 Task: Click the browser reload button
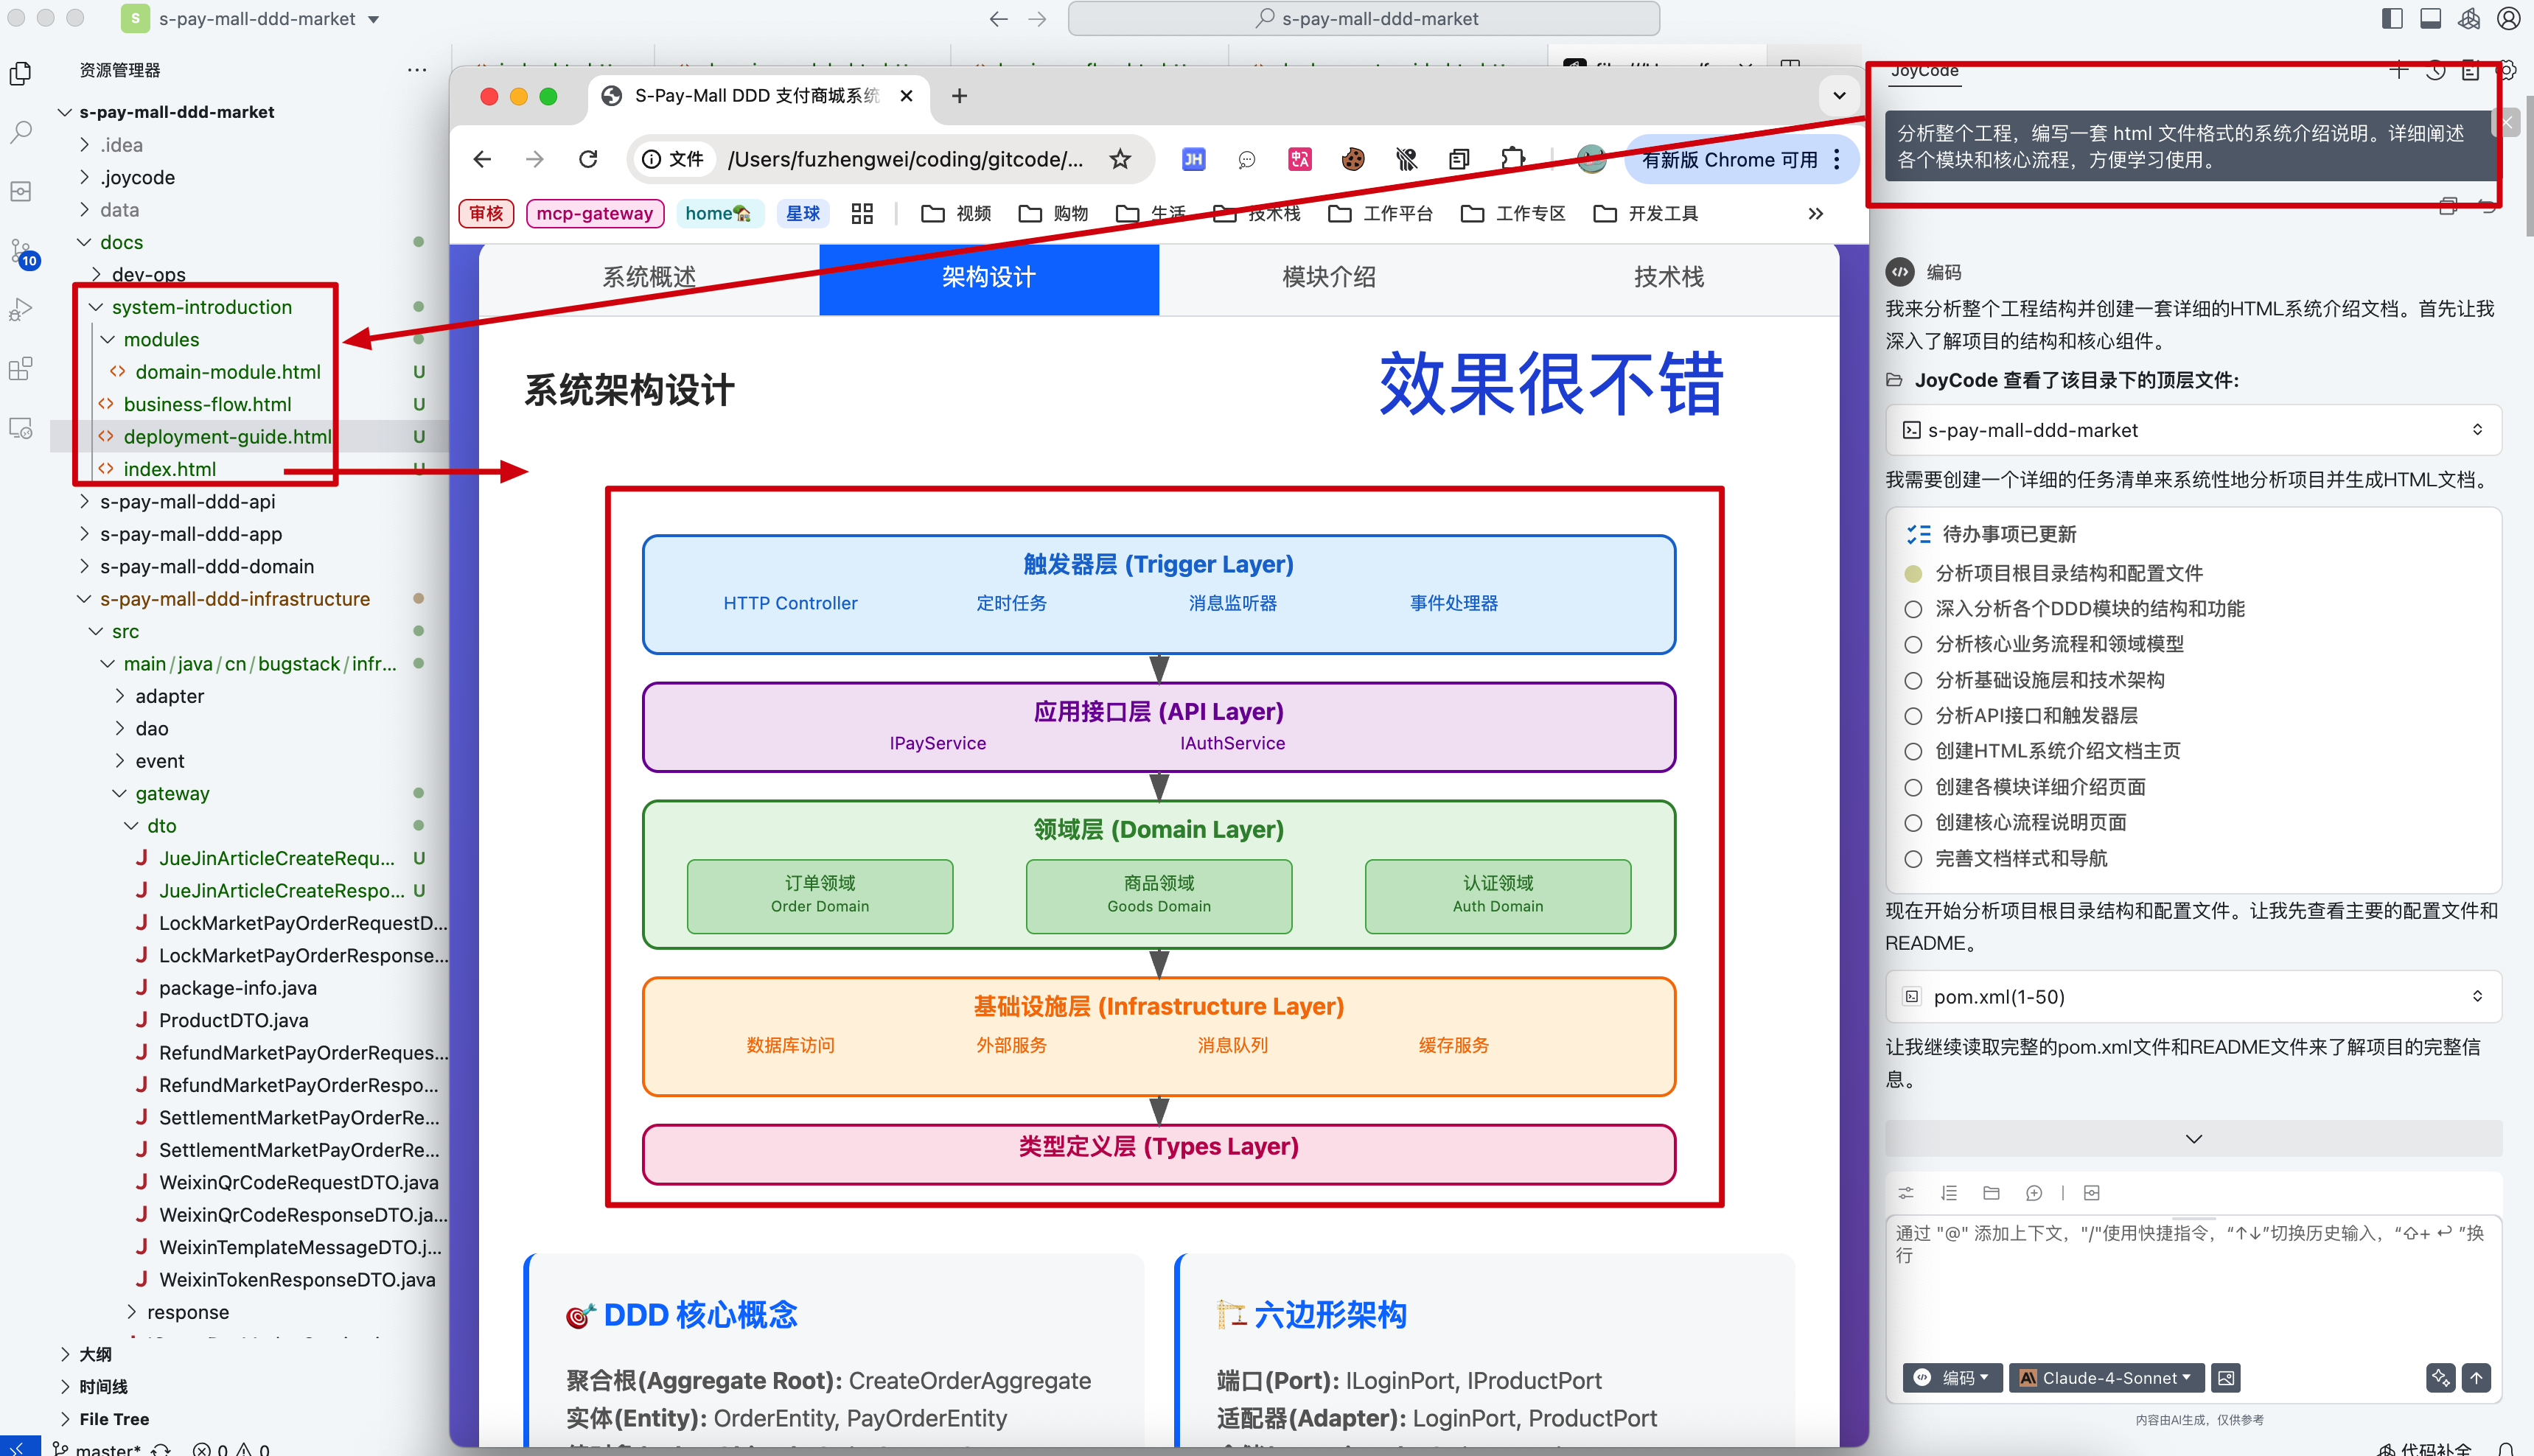click(588, 159)
